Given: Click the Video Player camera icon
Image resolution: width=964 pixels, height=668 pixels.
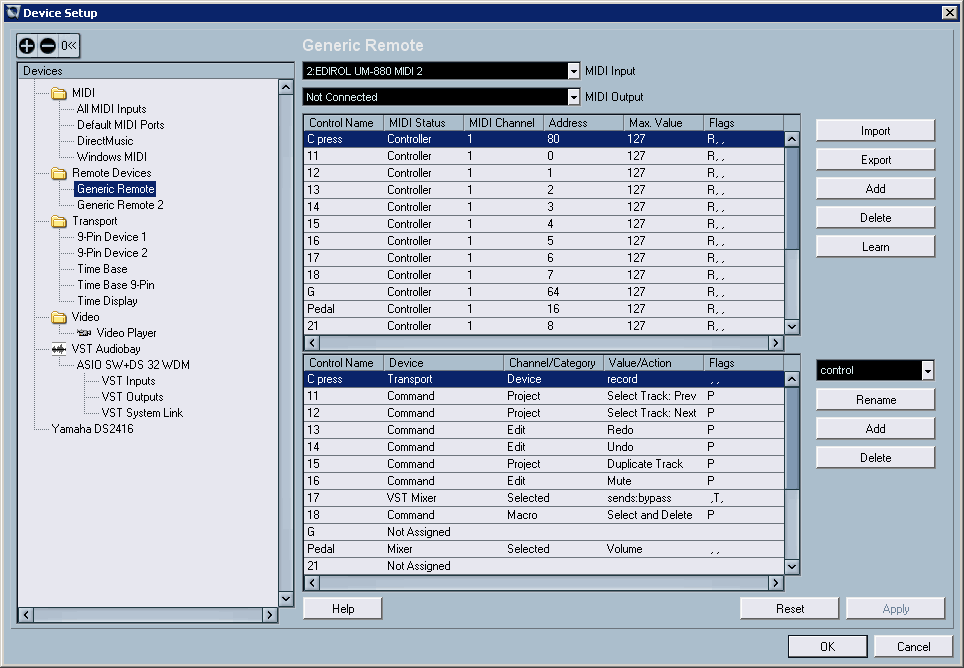Looking at the screenshot, I should pyautogui.click(x=84, y=333).
